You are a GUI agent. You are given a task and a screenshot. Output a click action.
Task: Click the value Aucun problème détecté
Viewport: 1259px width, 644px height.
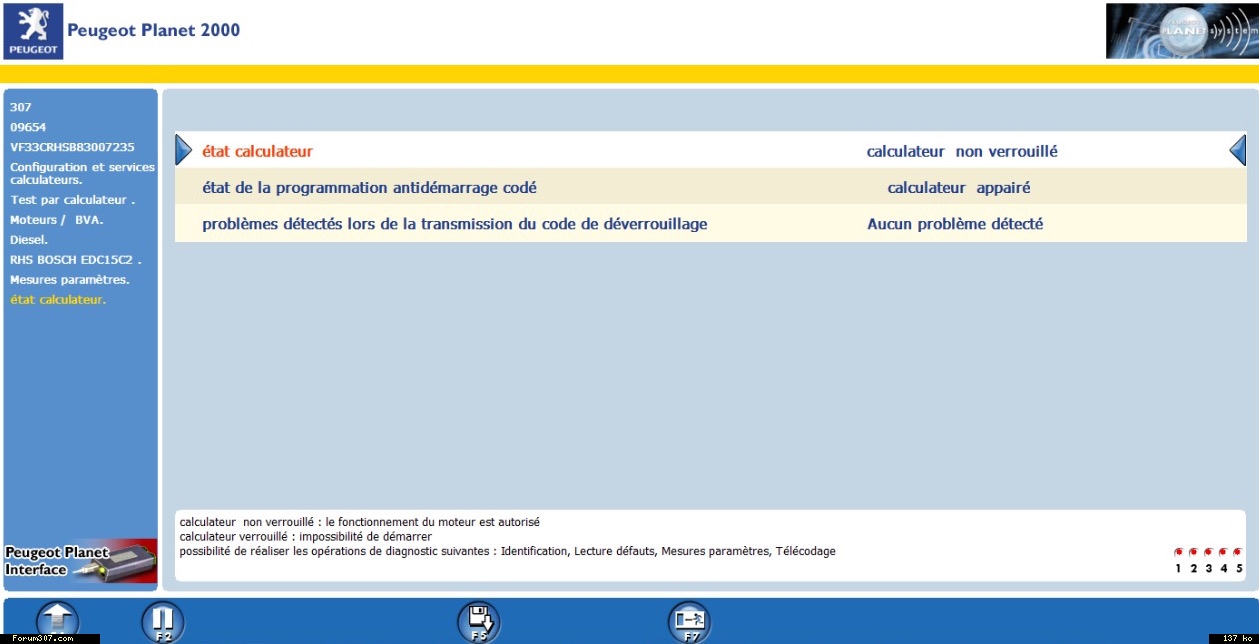[955, 223]
